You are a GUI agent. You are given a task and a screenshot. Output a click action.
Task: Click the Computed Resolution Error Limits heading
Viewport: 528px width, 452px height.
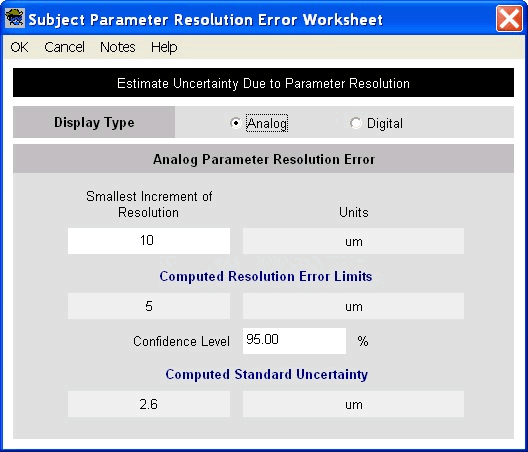click(x=266, y=276)
